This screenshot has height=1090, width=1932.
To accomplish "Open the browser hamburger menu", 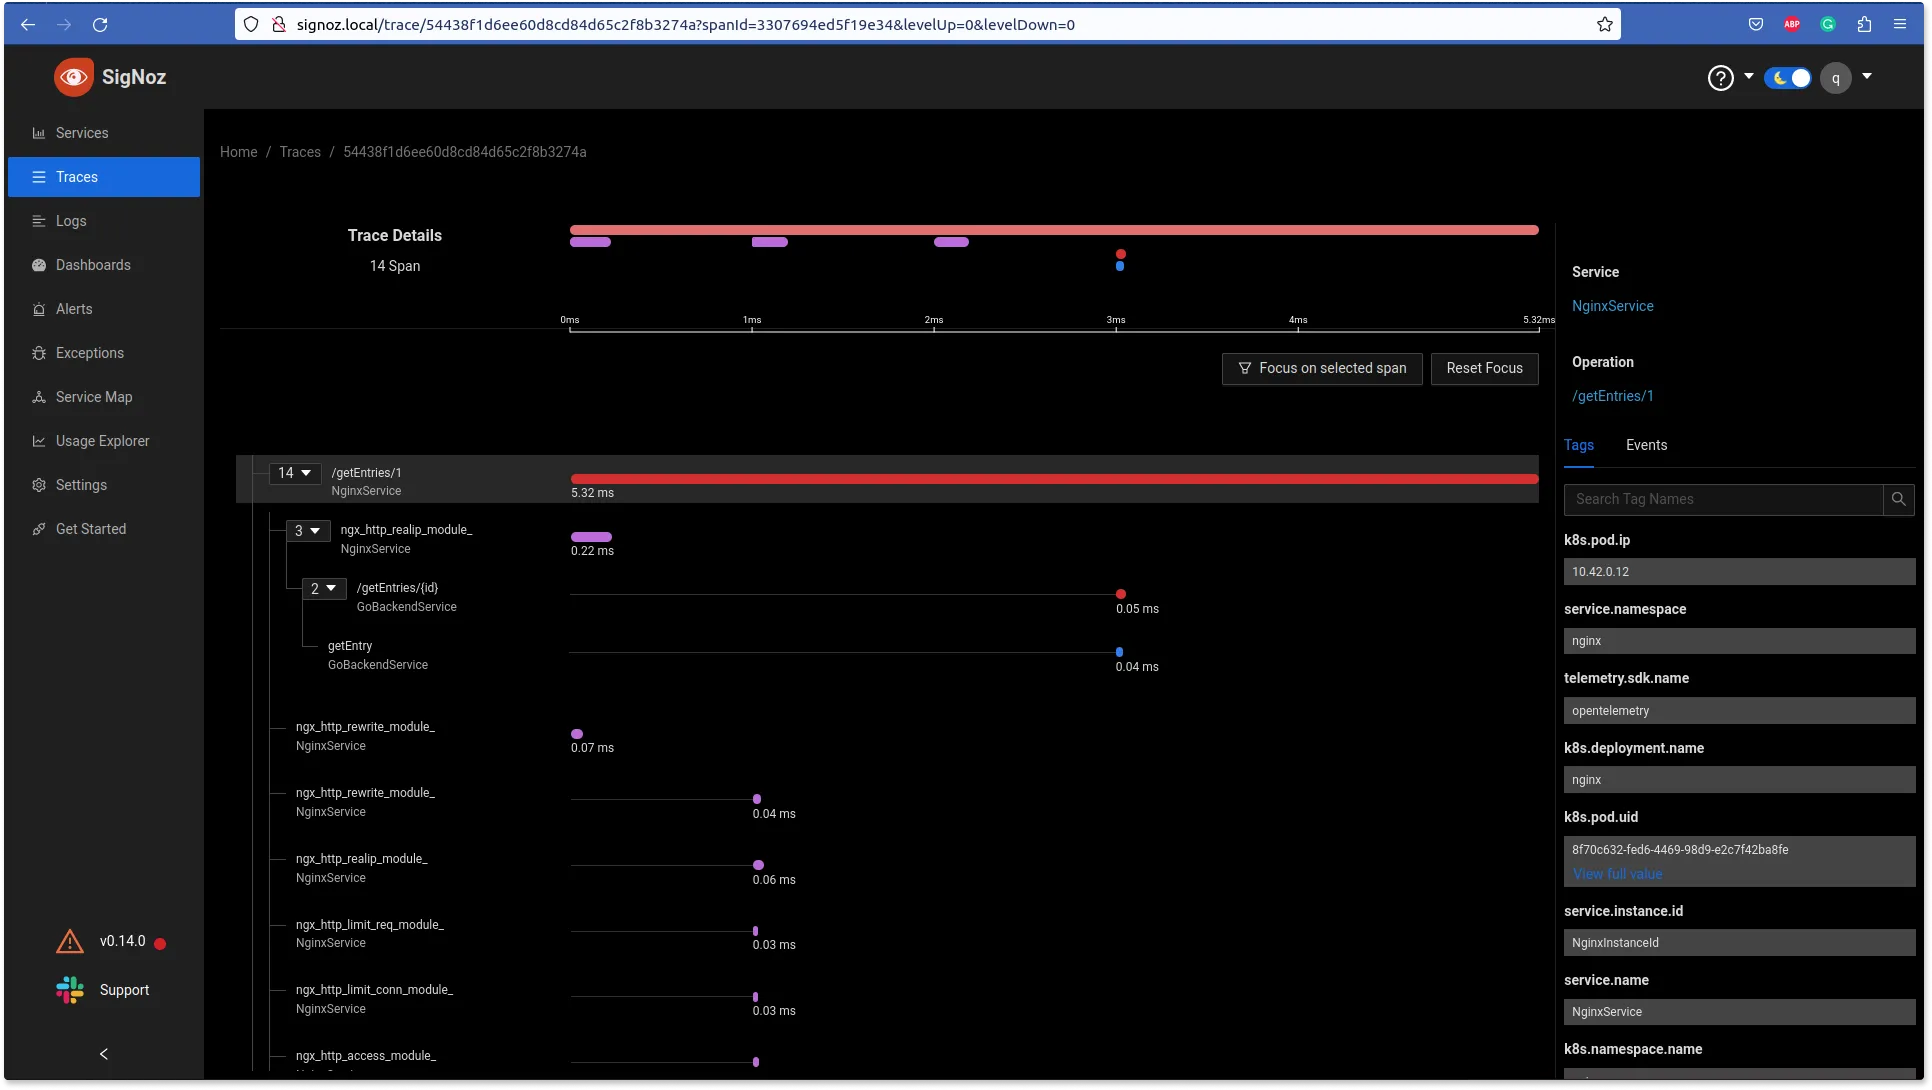I will [1899, 24].
